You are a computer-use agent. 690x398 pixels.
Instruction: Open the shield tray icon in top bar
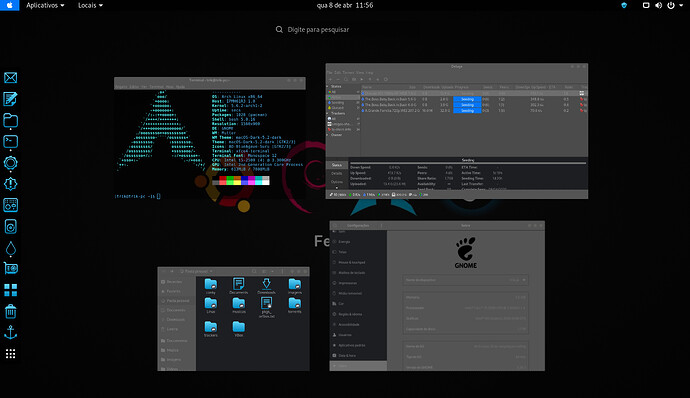pyautogui.click(x=624, y=5)
